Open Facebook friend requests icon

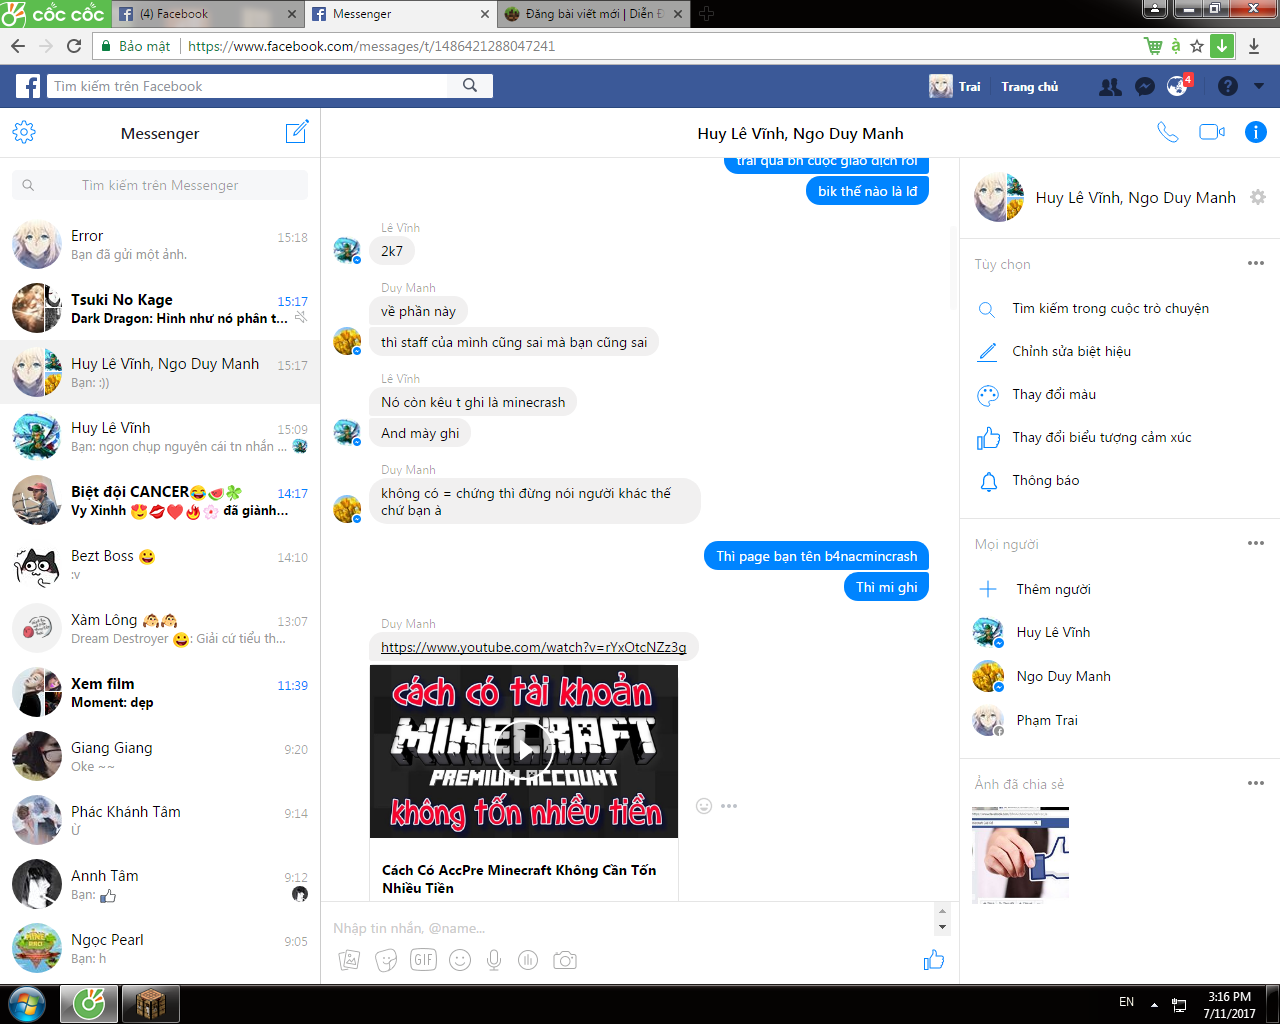coord(1110,87)
